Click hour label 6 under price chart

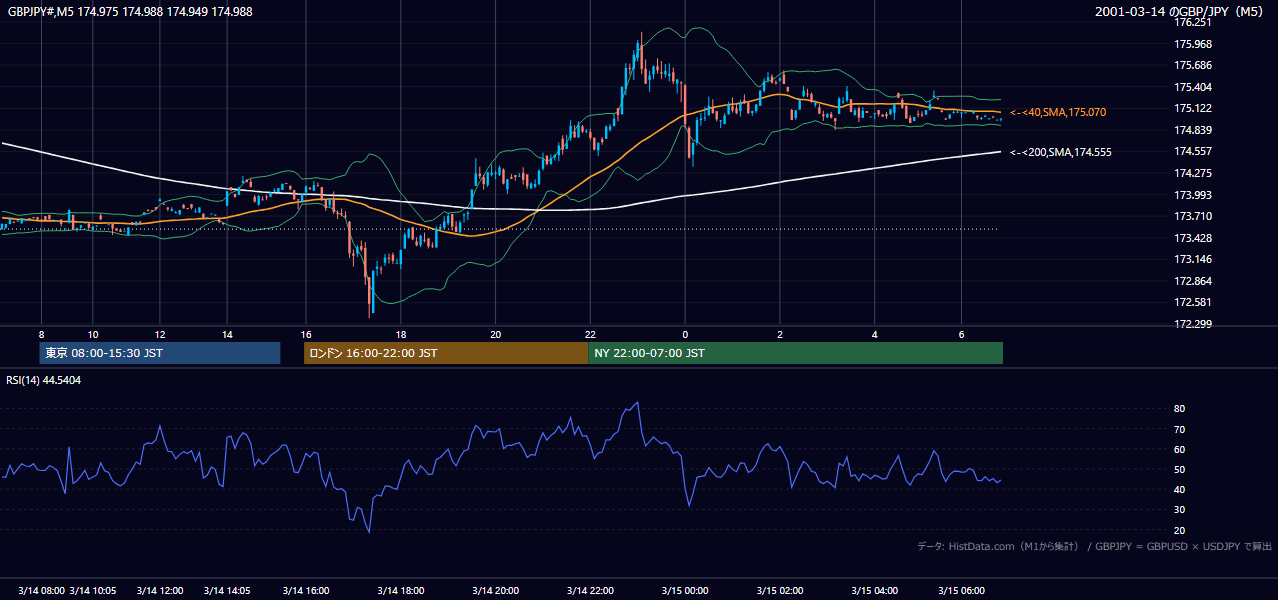coord(961,334)
